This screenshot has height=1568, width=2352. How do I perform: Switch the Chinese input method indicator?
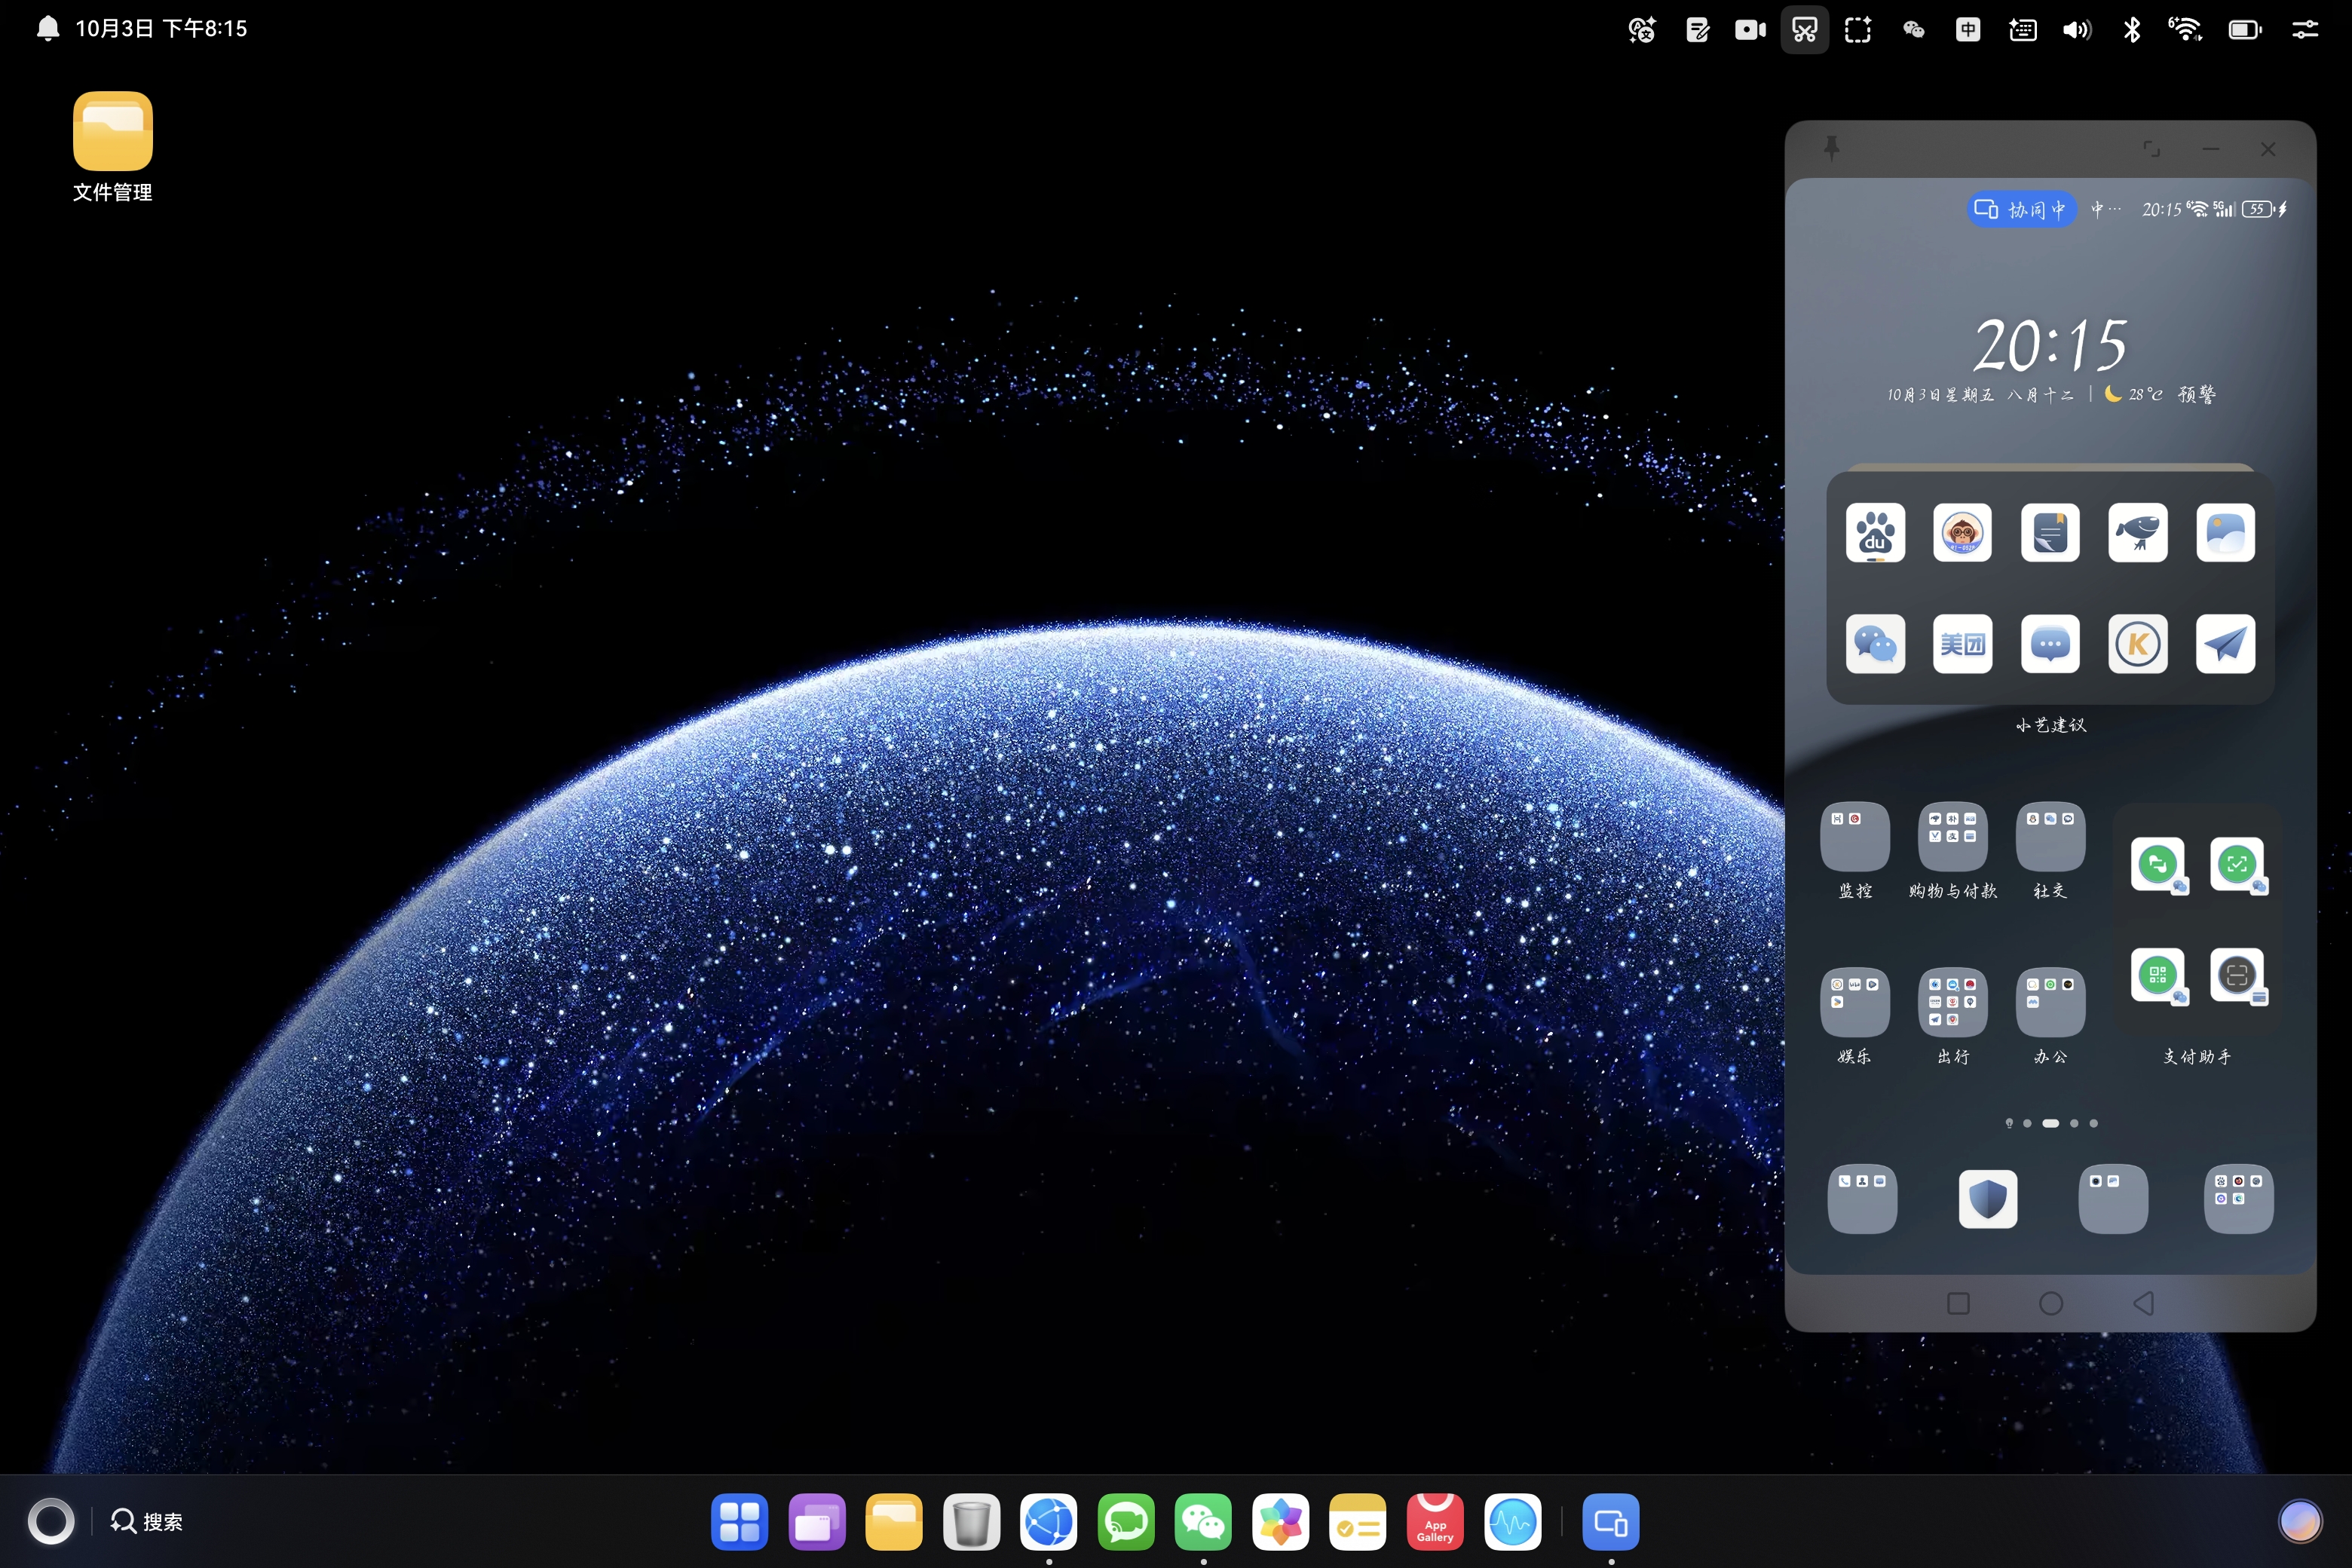click(x=1967, y=30)
